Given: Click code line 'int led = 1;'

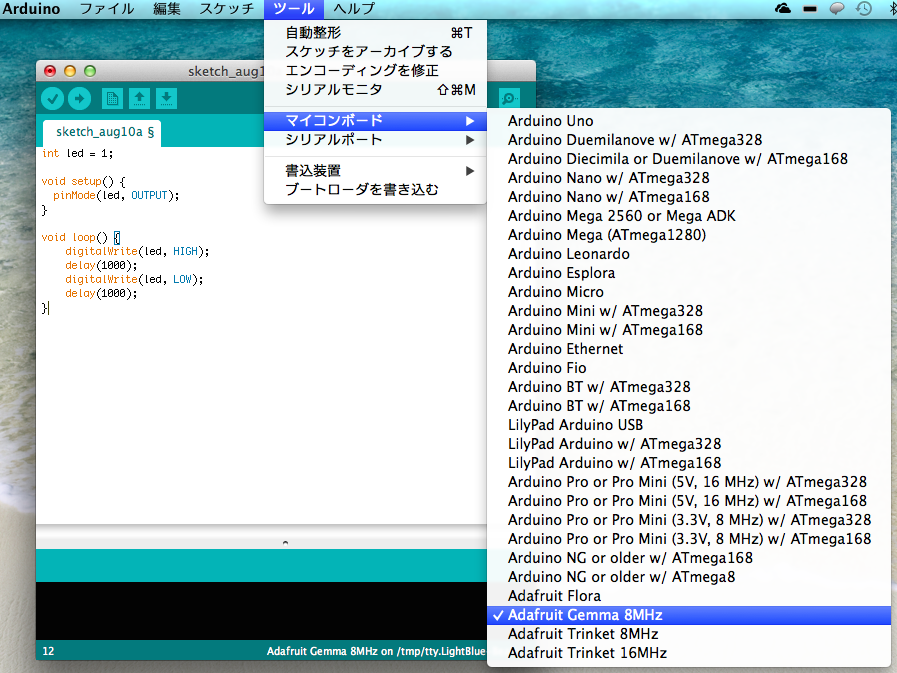Looking at the screenshot, I should [78, 153].
